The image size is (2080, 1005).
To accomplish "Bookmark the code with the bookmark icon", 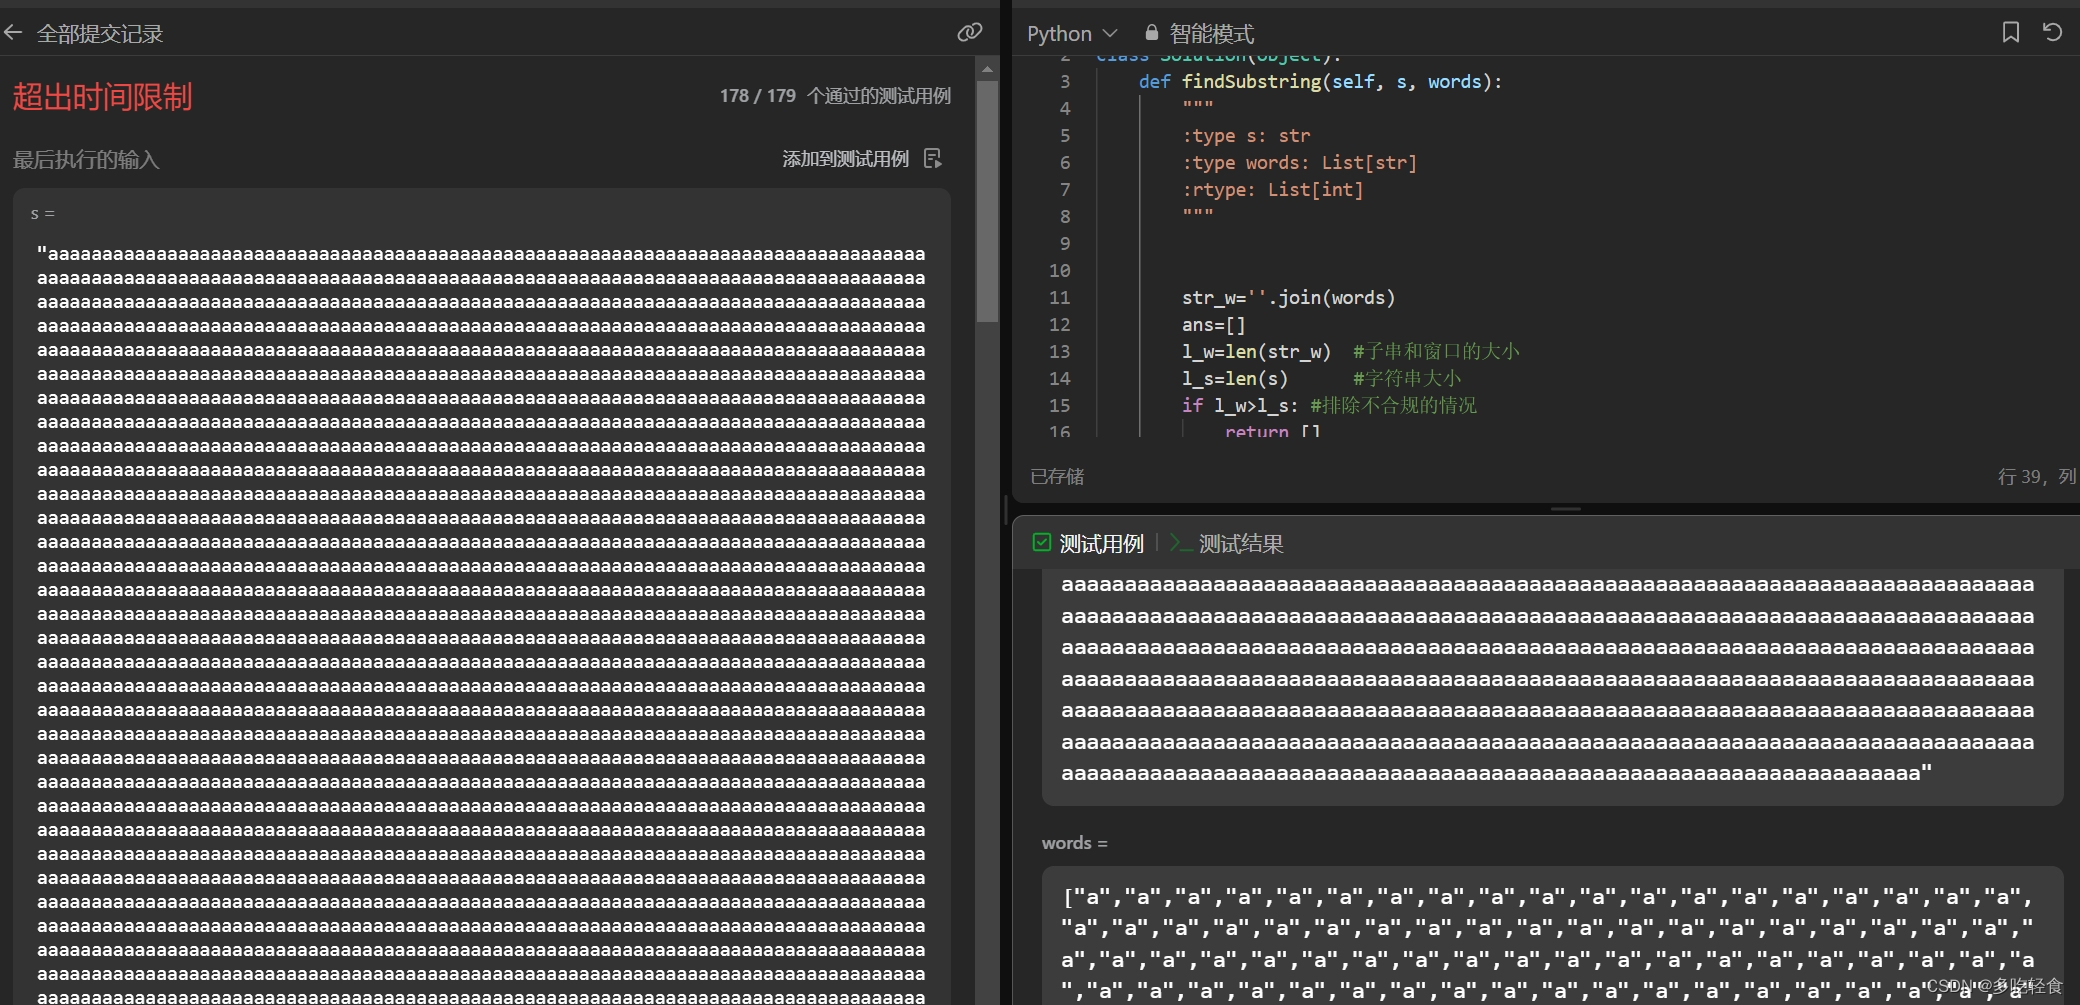I will coord(2011,32).
